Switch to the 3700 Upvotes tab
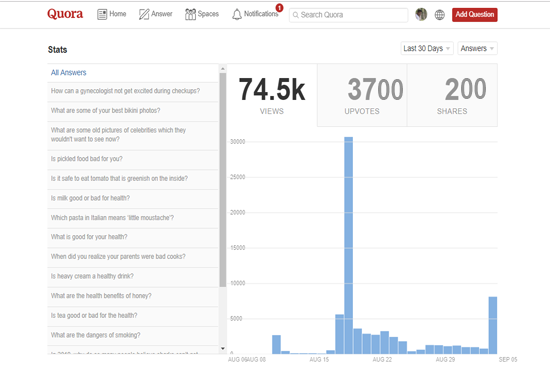This screenshot has height=370, width=550. (362, 95)
